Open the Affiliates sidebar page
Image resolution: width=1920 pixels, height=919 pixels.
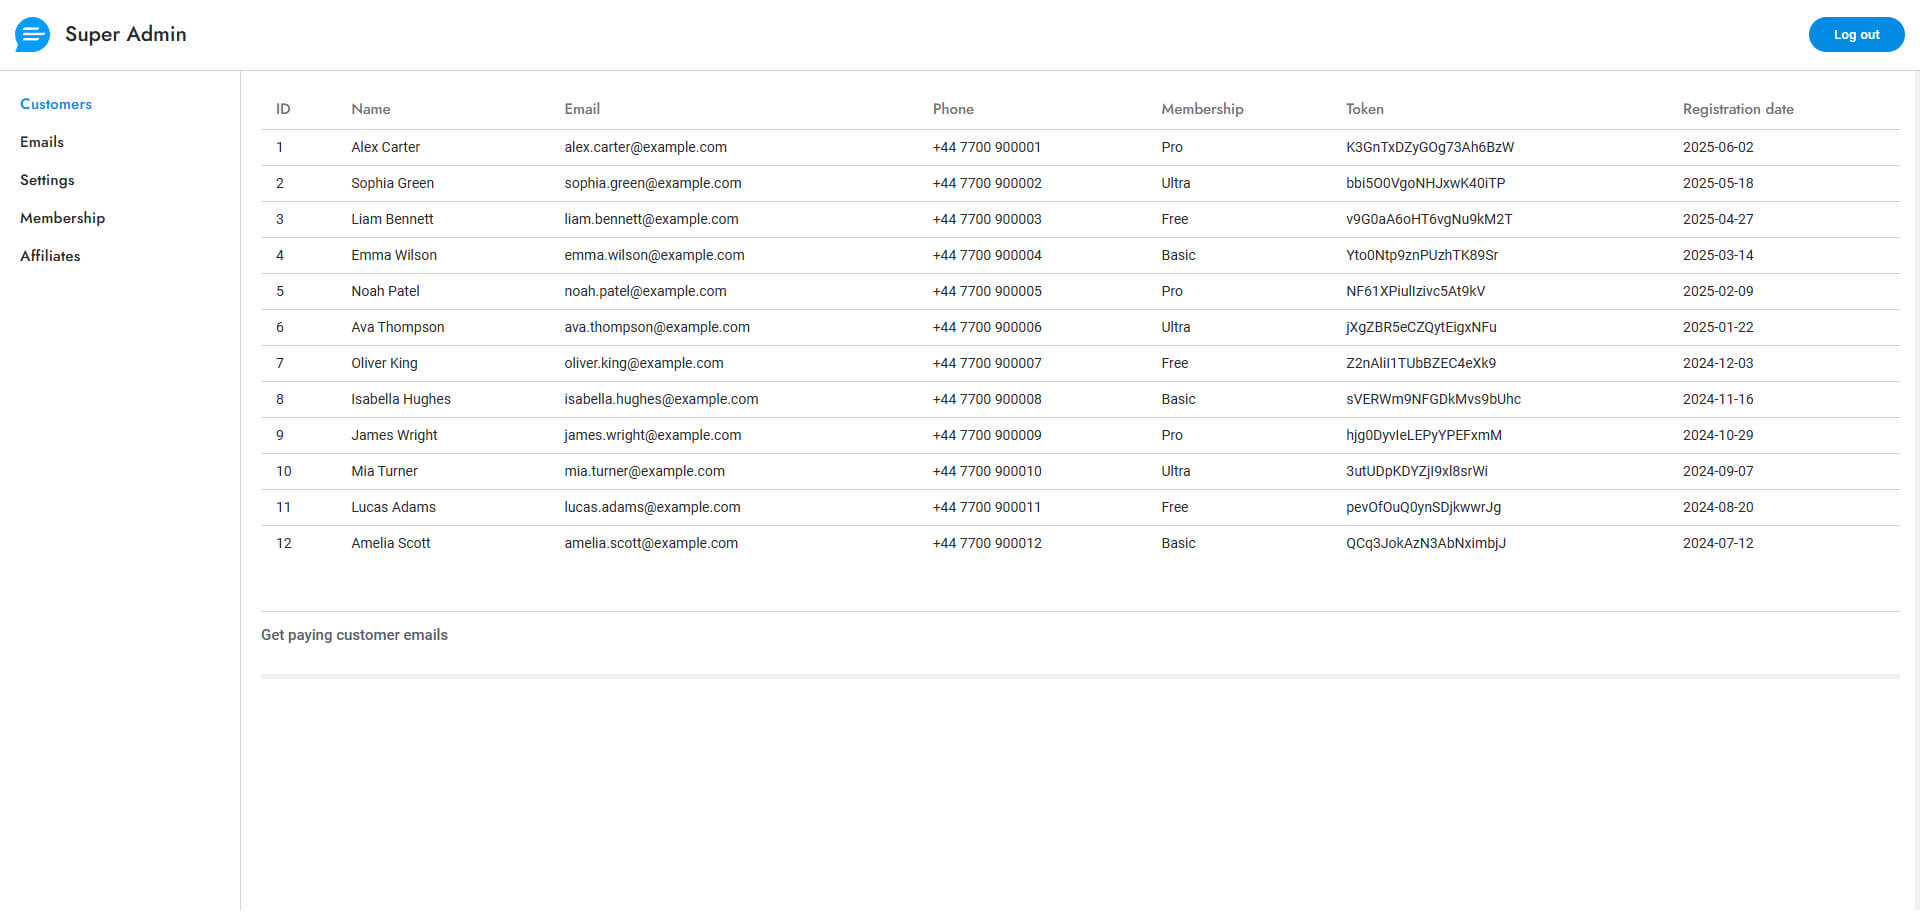pyautogui.click(x=50, y=256)
